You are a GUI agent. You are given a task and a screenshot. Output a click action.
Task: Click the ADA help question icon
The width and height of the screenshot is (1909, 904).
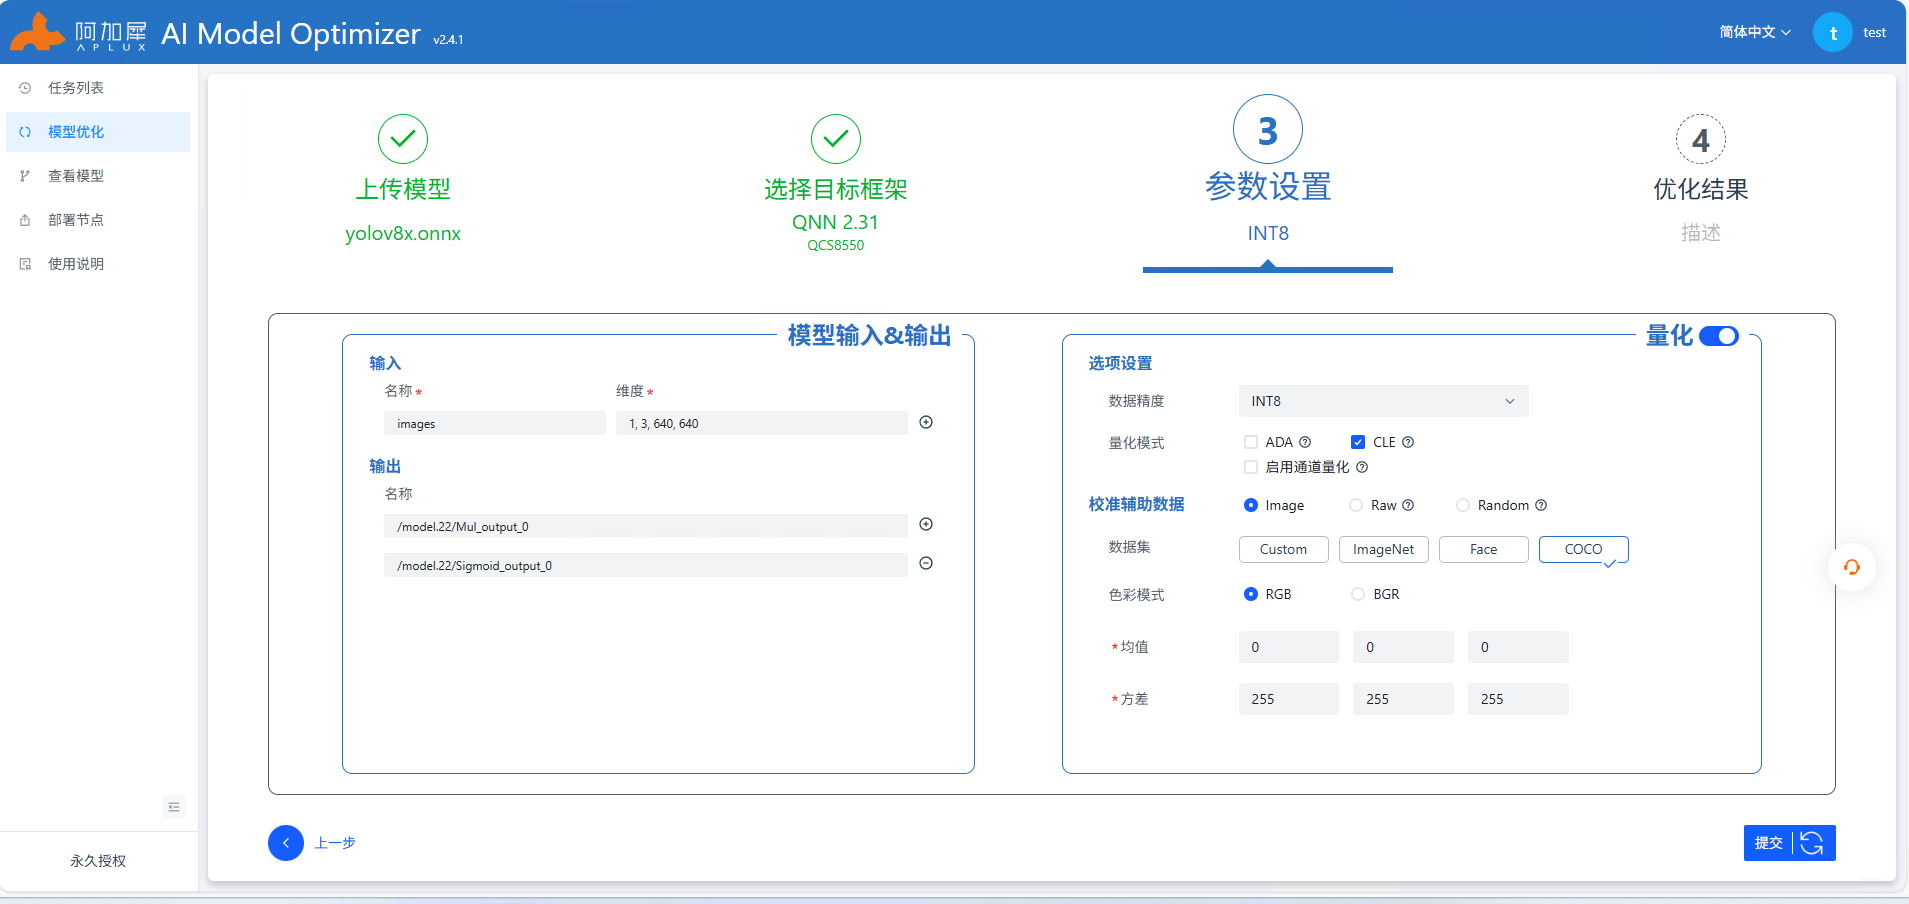[1305, 442]
